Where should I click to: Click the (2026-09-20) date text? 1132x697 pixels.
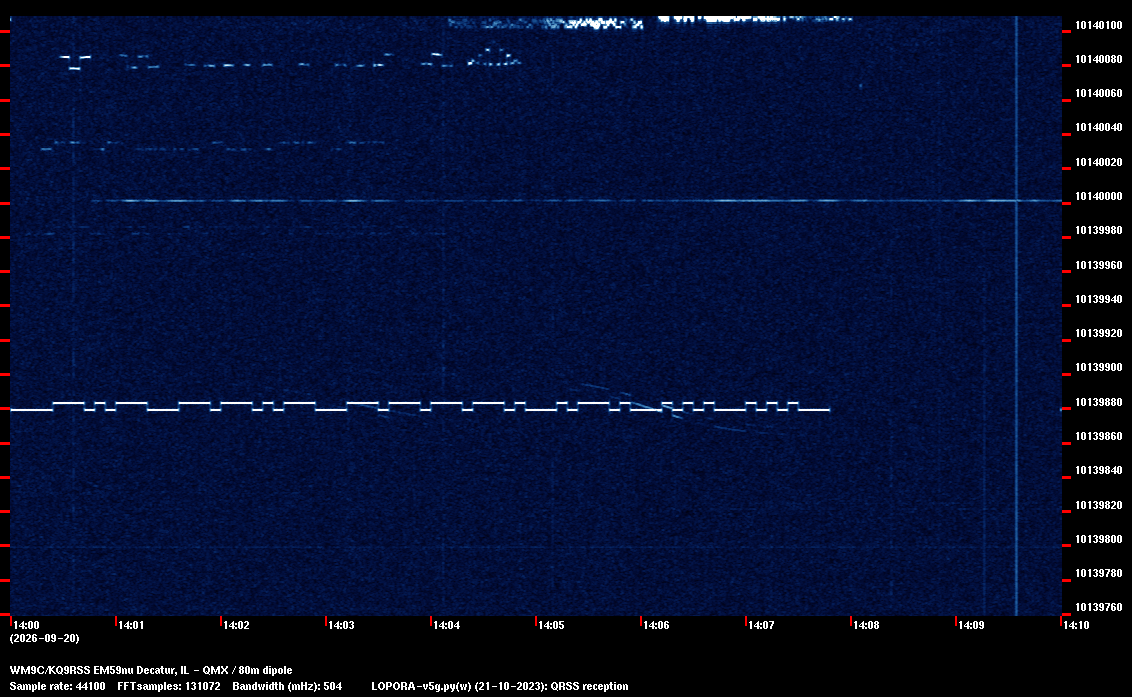tap(45, 638)
